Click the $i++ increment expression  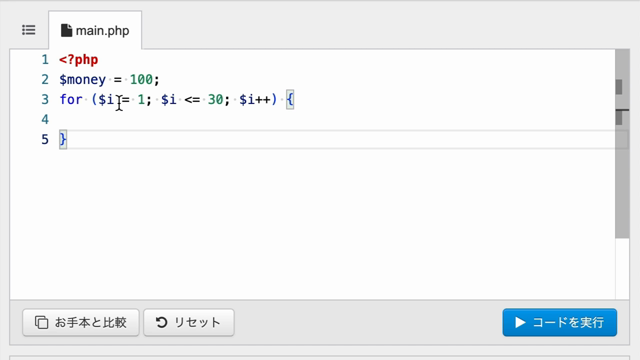pyautogui.click(x=255, y=100)
